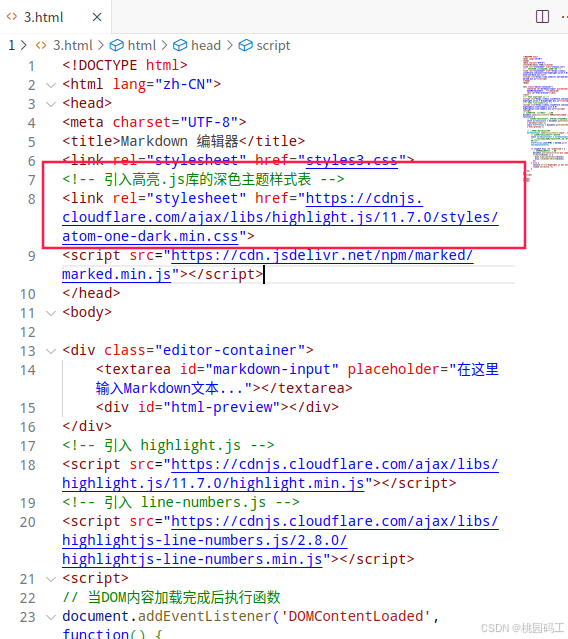Select the 3.html tab label
Viewport: 568px width, 639px height.
click(x=44, y=17)
